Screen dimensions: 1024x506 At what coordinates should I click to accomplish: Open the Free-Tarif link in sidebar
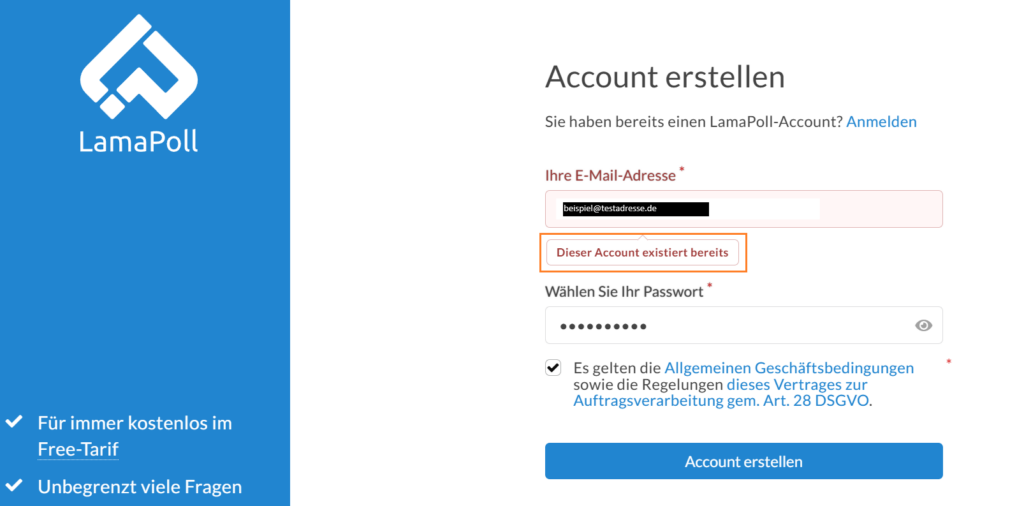tap(78, 449)
